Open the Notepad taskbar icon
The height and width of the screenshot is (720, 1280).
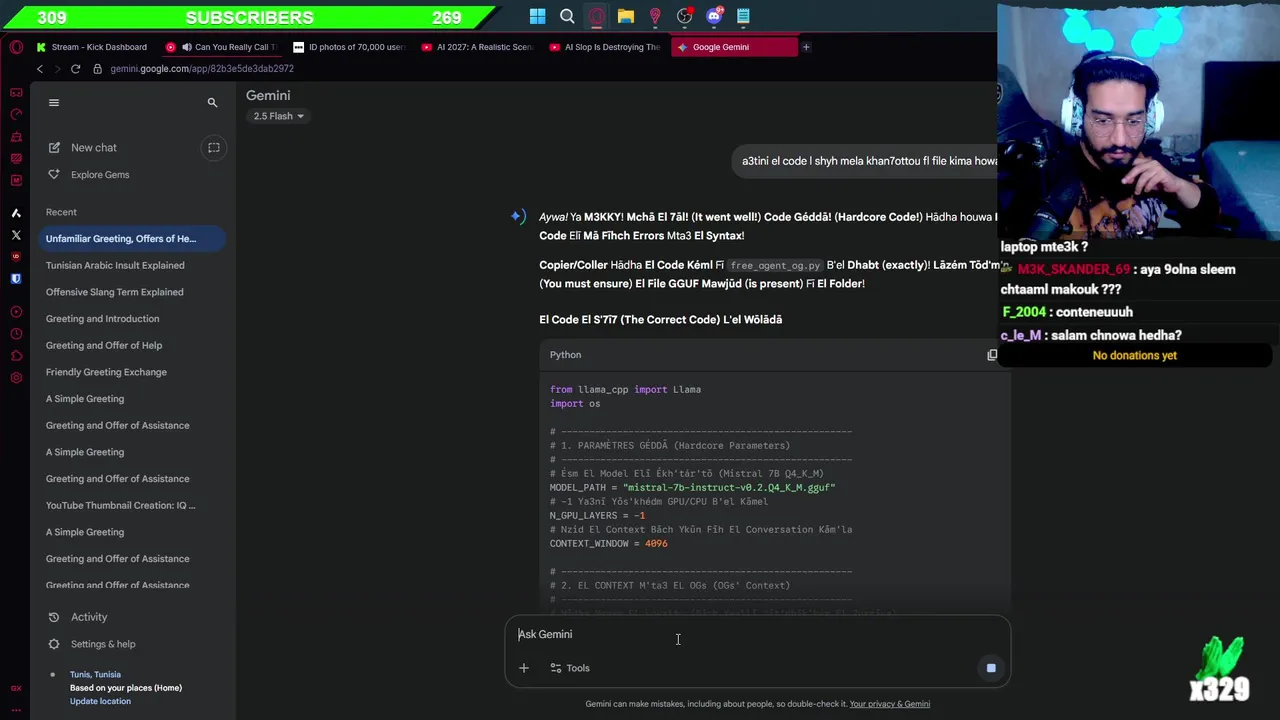(x=743, y=16)
